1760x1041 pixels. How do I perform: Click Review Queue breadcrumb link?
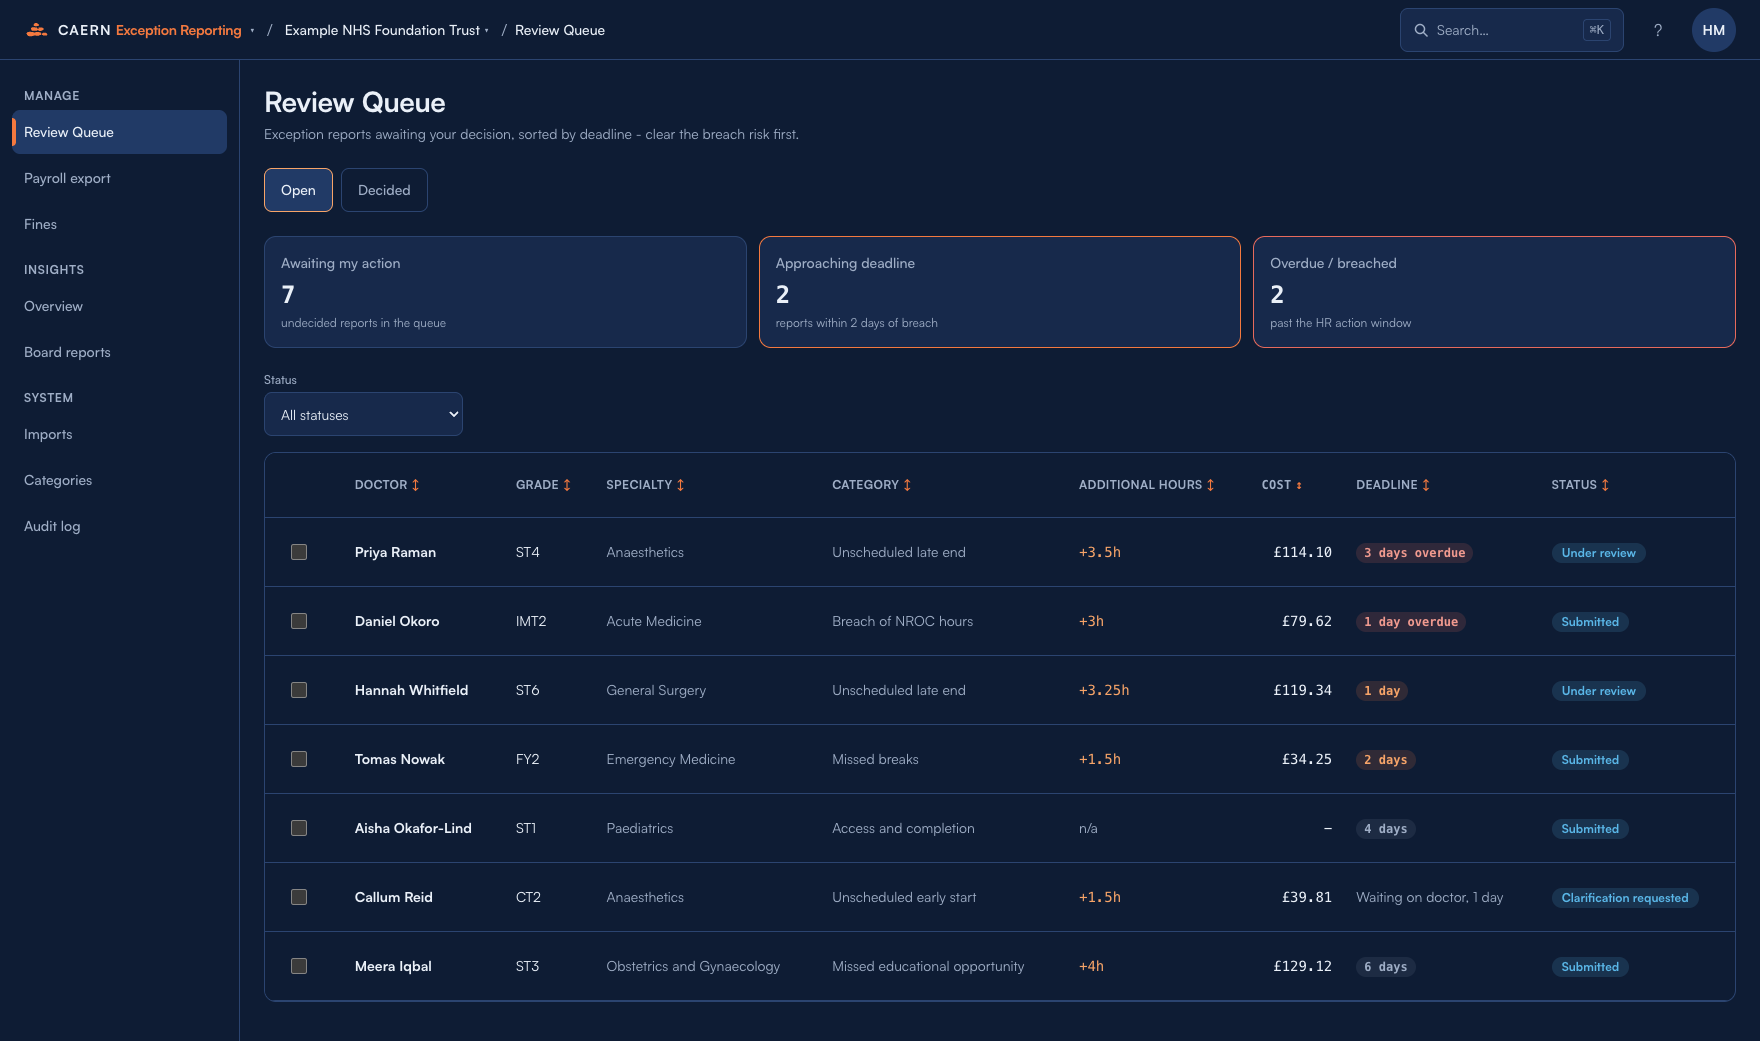click(560, 30)
